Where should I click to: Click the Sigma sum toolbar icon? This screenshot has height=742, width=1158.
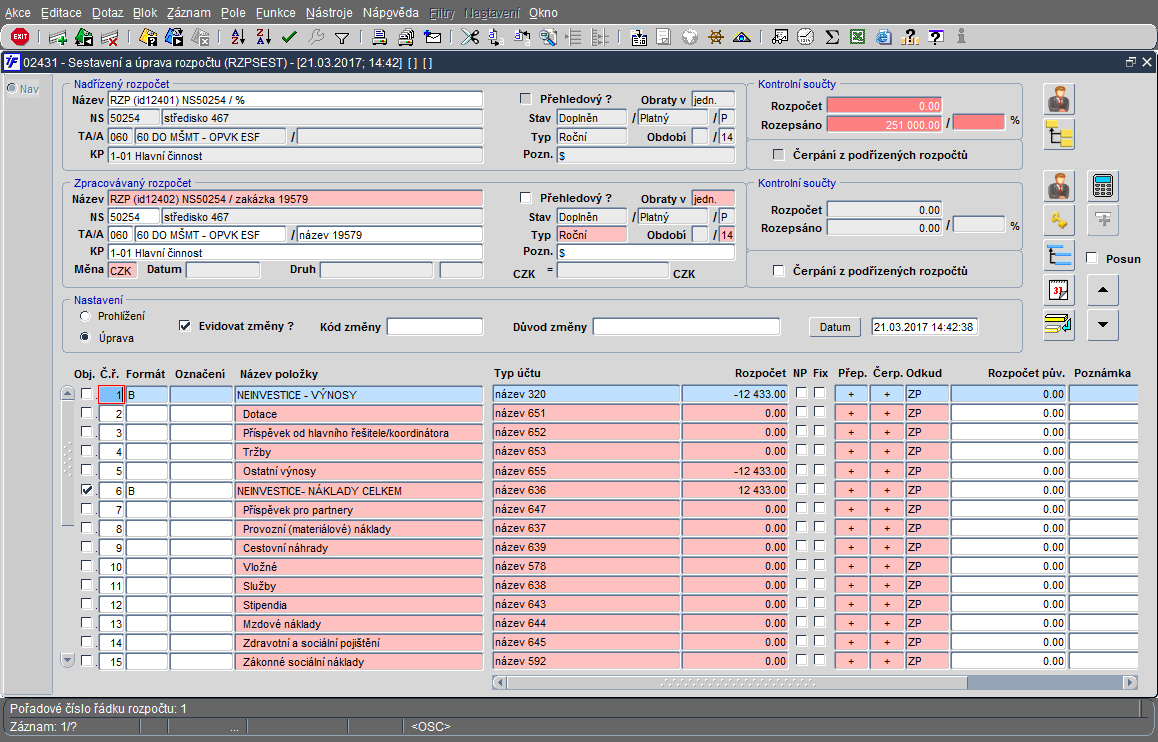[831, 37]
